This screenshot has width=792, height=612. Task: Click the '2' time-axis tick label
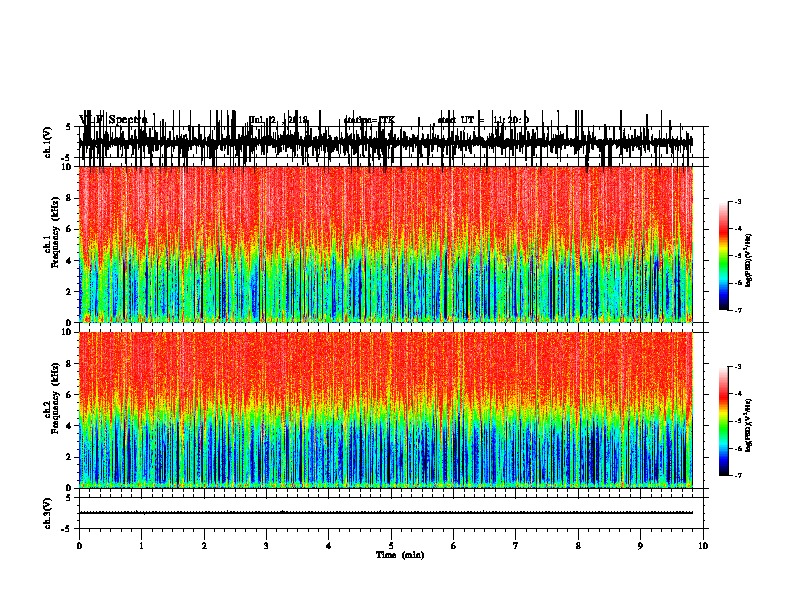(x=204, y=546)
